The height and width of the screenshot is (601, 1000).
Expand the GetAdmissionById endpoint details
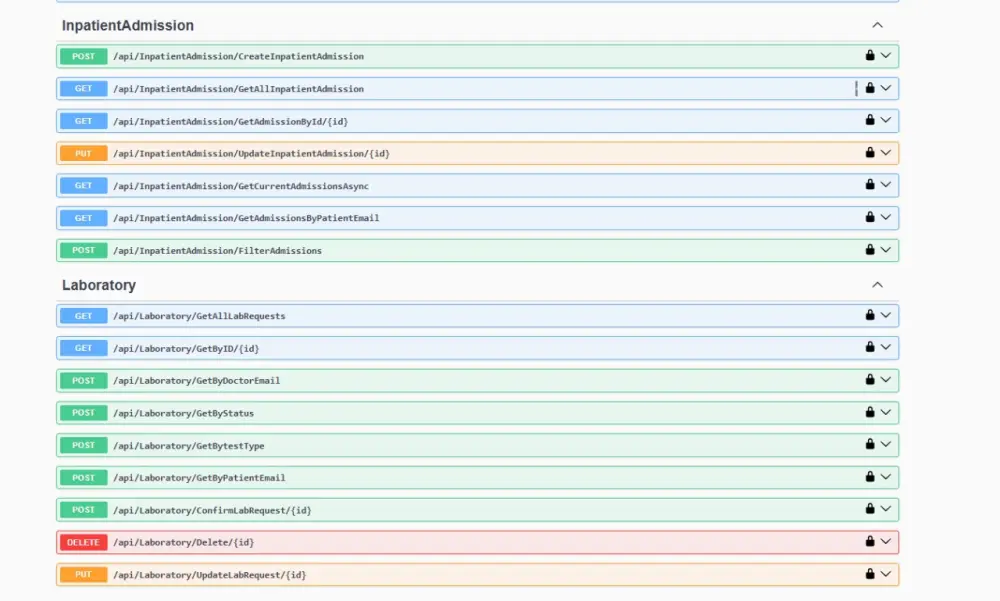[450, 120]
